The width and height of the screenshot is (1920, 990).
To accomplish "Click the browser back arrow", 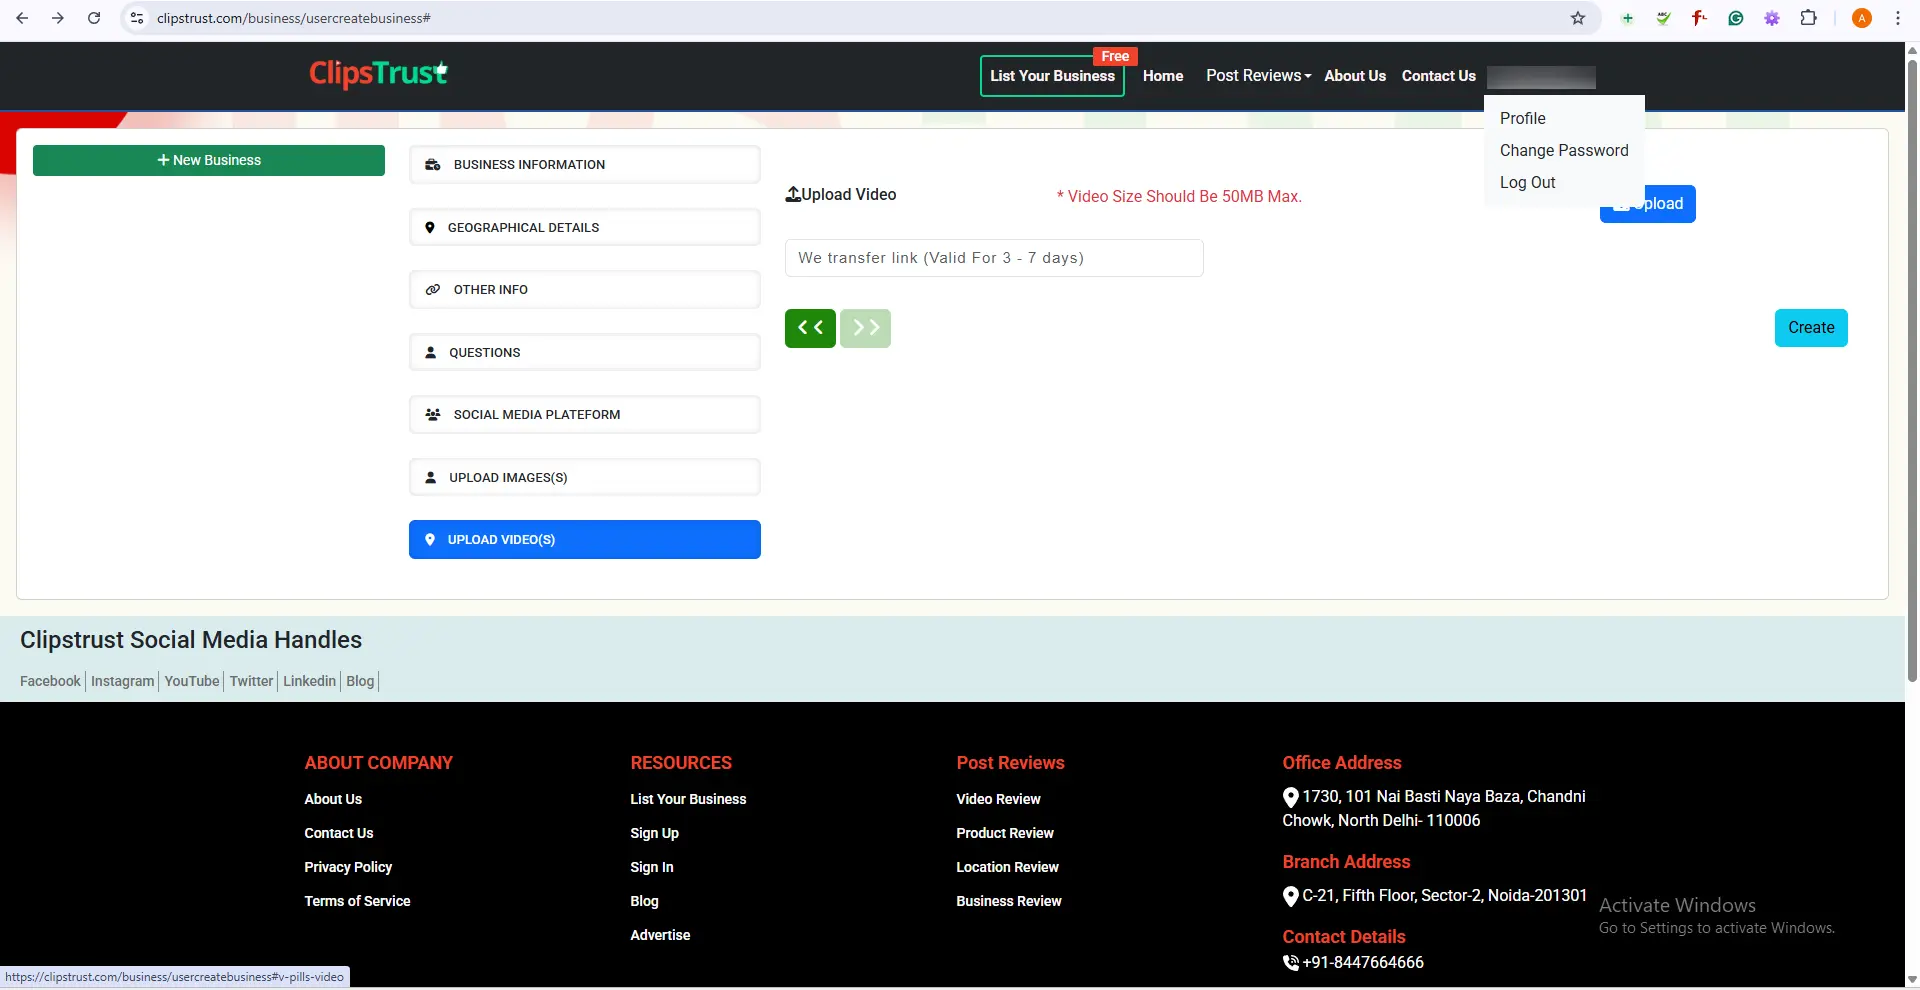I will [22, 18].
